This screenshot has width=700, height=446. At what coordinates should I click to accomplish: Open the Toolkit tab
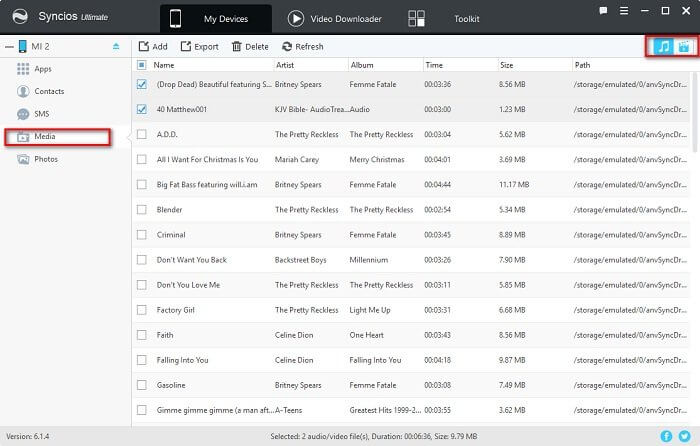pos(467,19)
